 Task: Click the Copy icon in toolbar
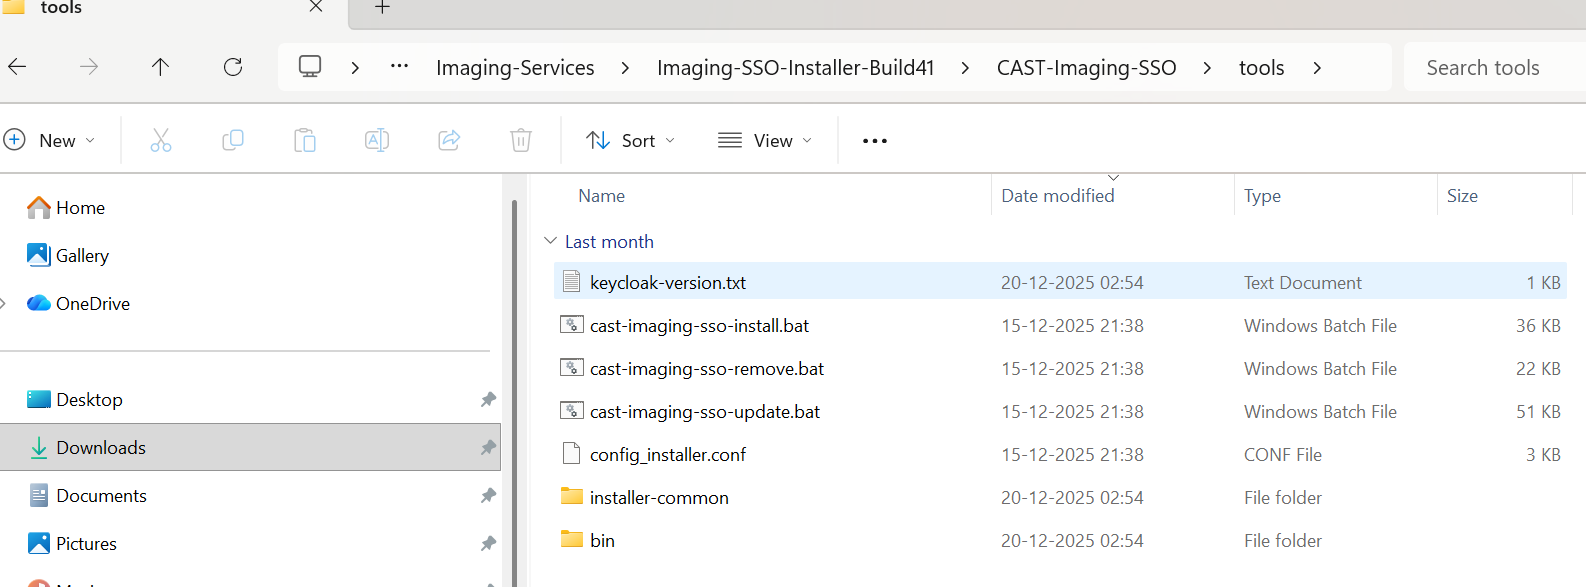(232, 141)
